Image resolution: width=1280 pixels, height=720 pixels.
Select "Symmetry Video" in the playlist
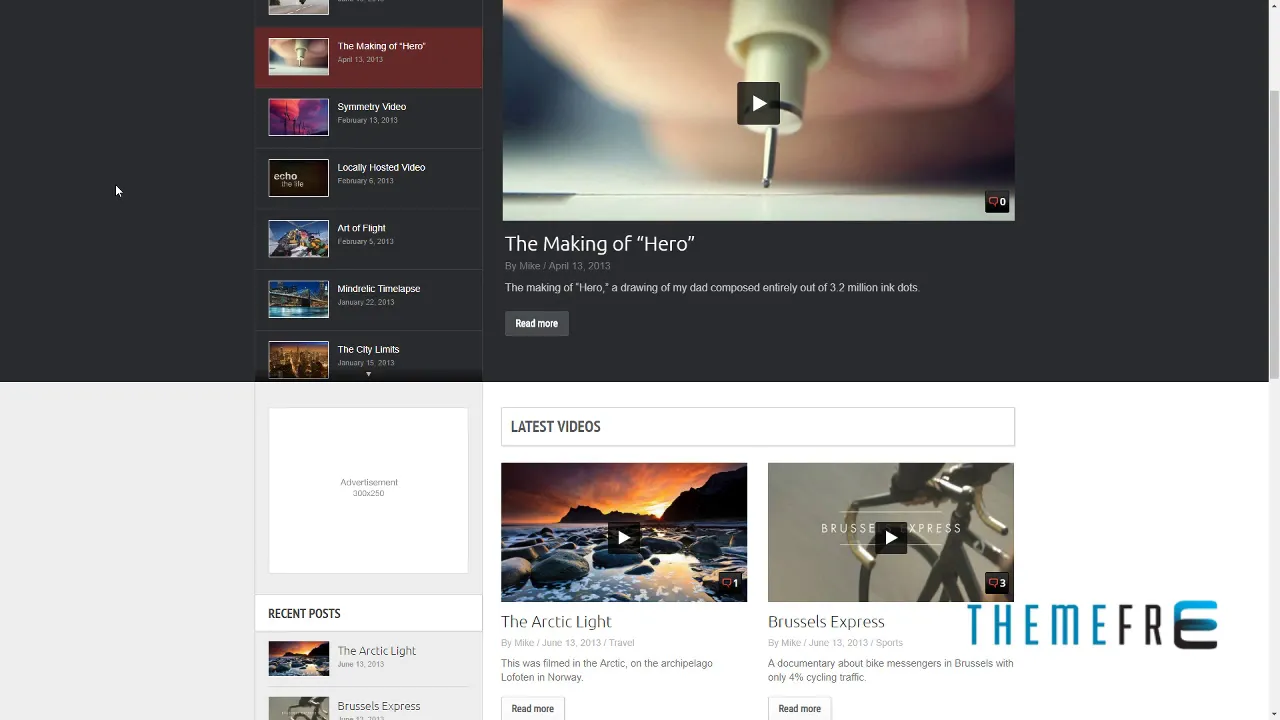tap(368, 118)
